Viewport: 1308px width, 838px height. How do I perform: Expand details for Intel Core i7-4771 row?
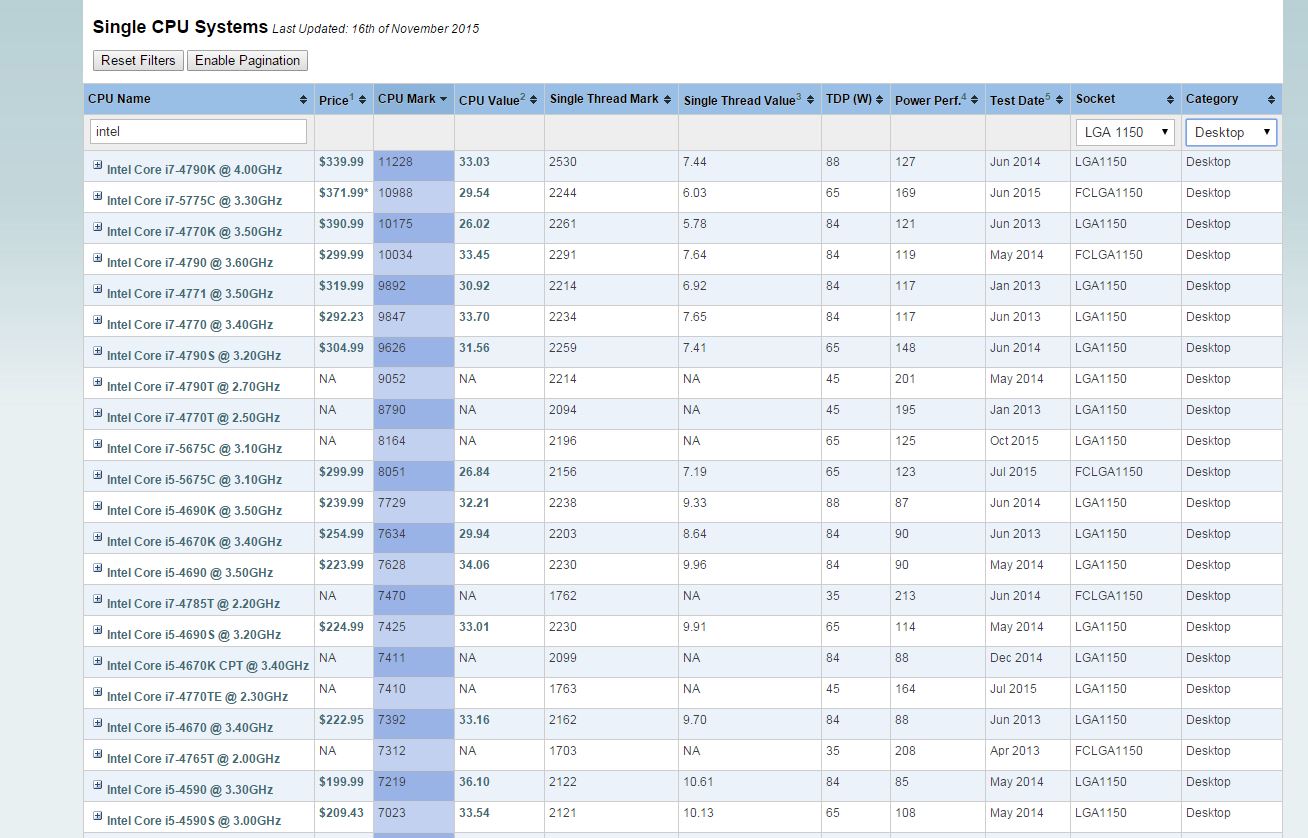coord(98,289)
